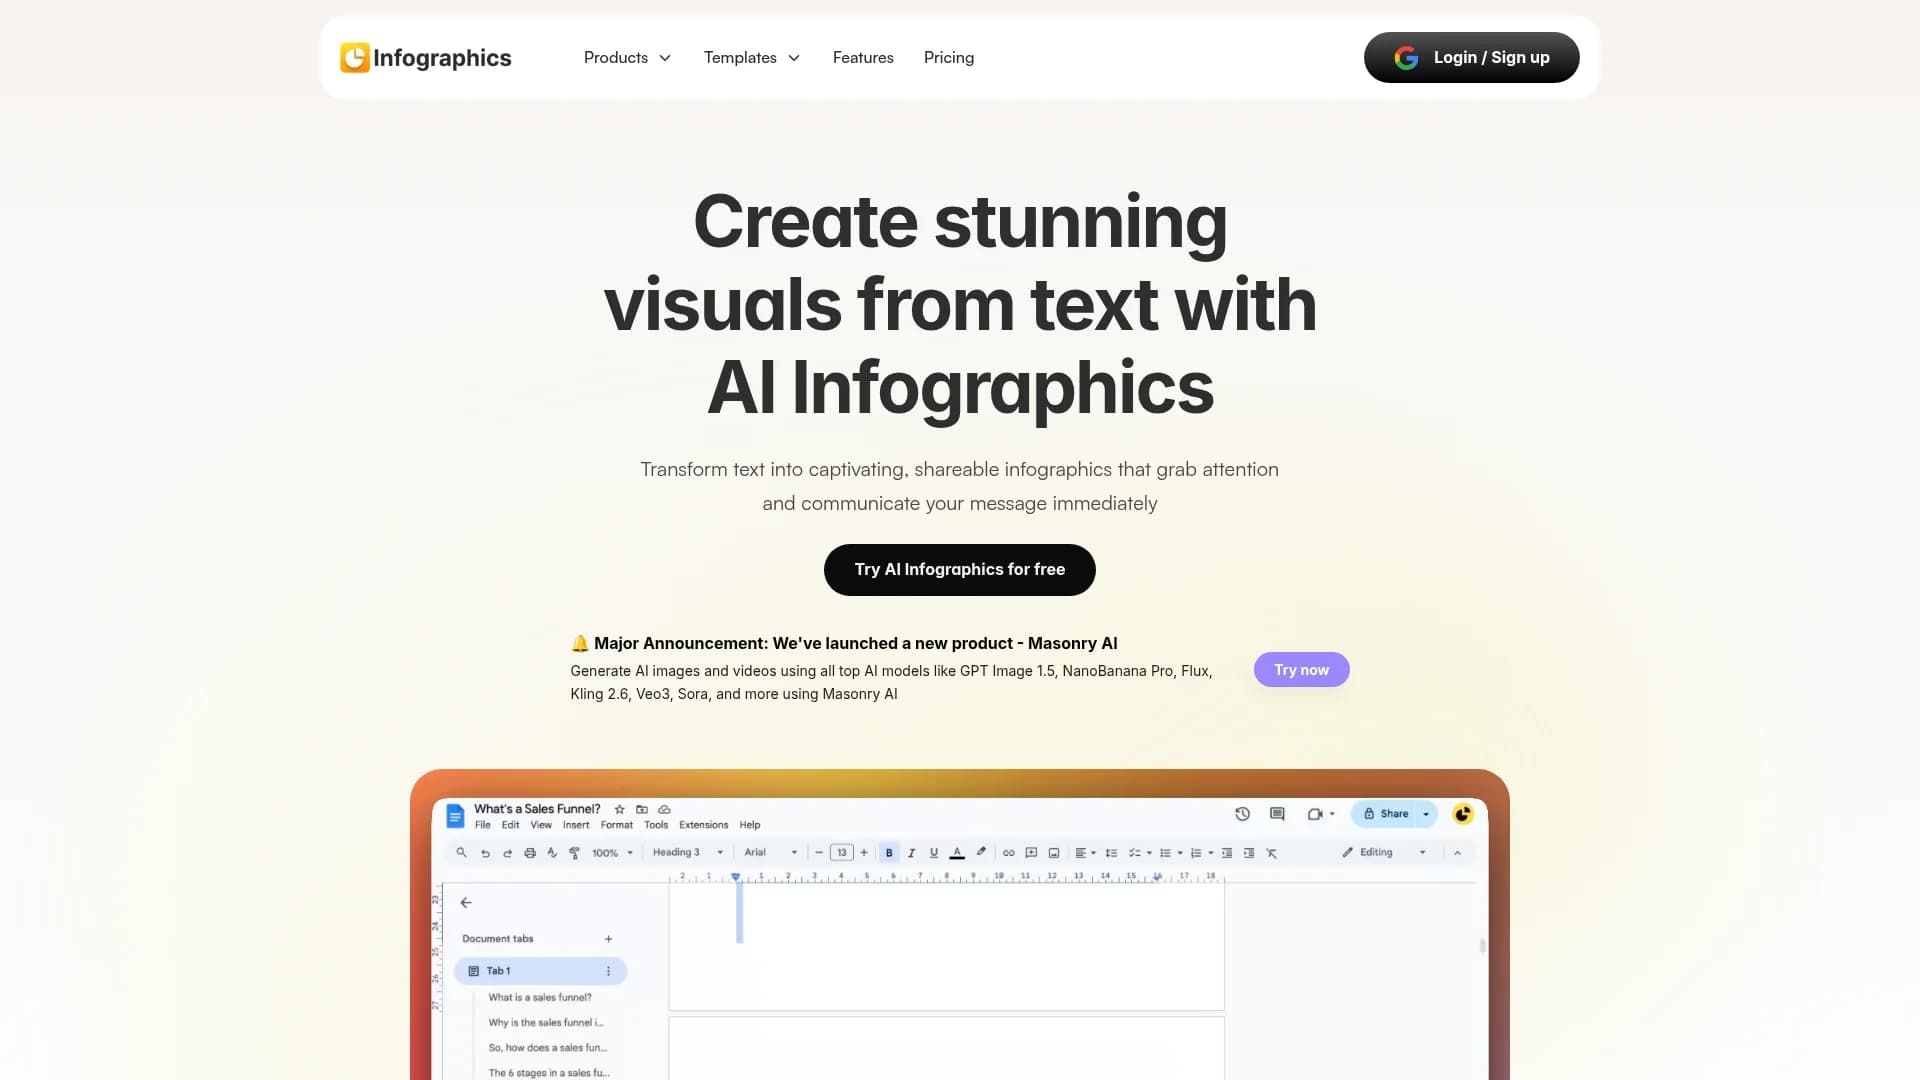Go to the Features page
The image size is (1920, 1080).
pos(863,58)
